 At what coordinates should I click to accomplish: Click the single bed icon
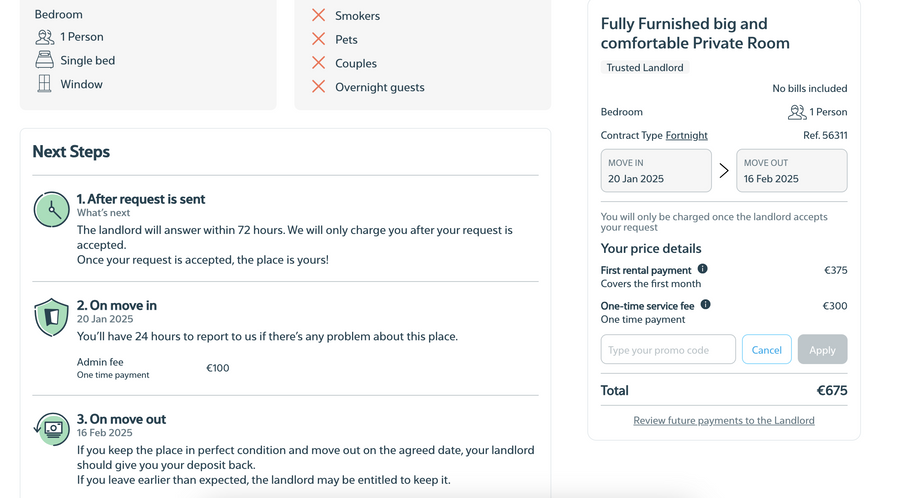[x=44, y=60]
